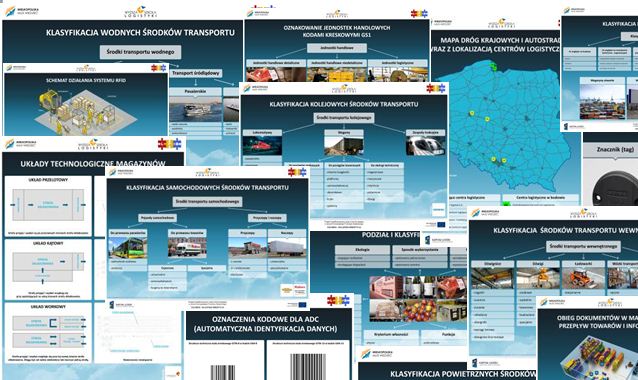Click the green city bus photo
This screenshot has width=638, height=380.
128,247
